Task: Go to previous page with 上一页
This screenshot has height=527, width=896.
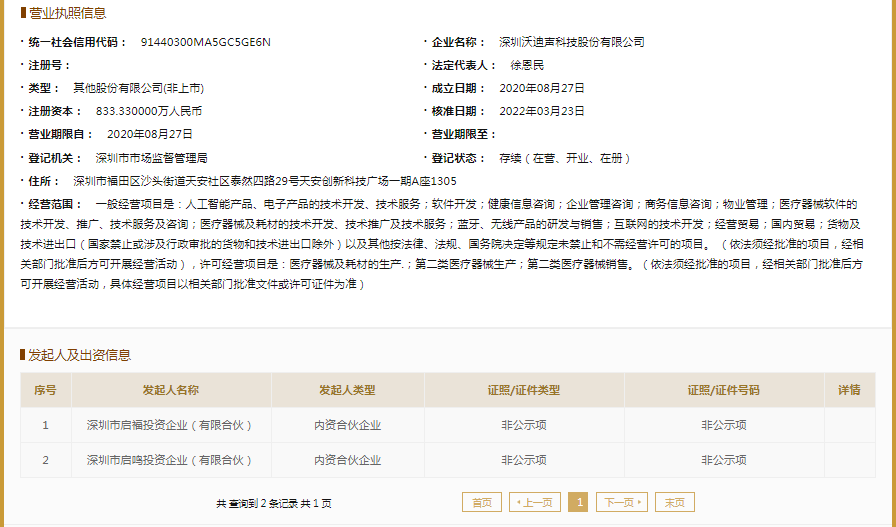Action: (535, 502)
